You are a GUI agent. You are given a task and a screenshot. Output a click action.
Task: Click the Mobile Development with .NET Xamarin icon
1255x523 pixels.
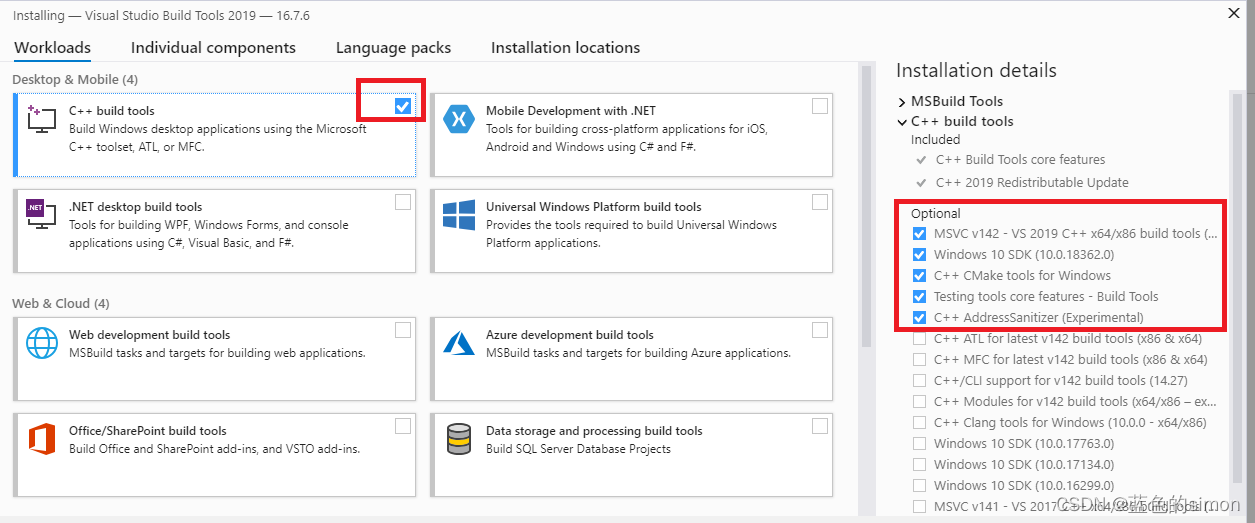[458, 119]
